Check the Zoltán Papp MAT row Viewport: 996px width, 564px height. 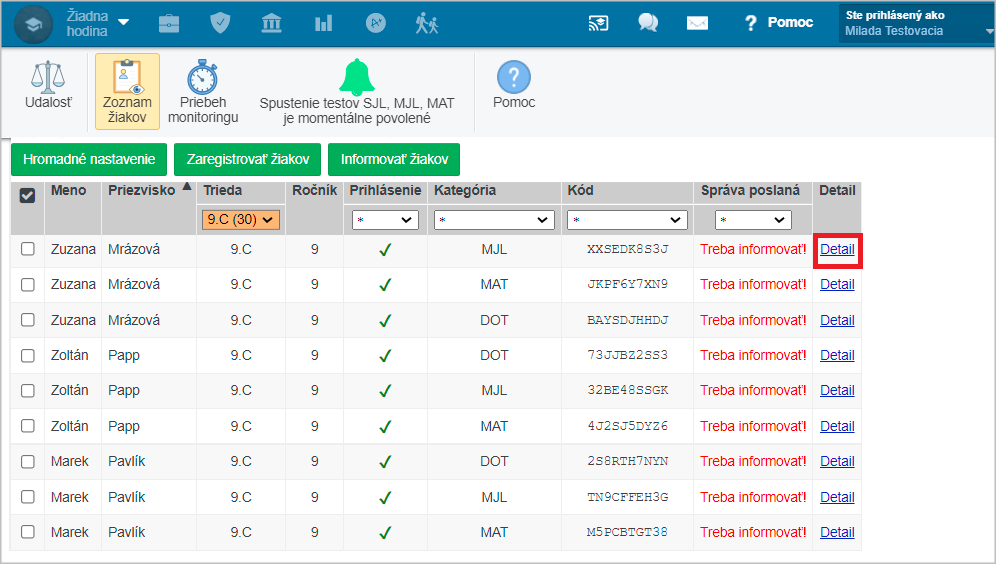pos(27,426)
